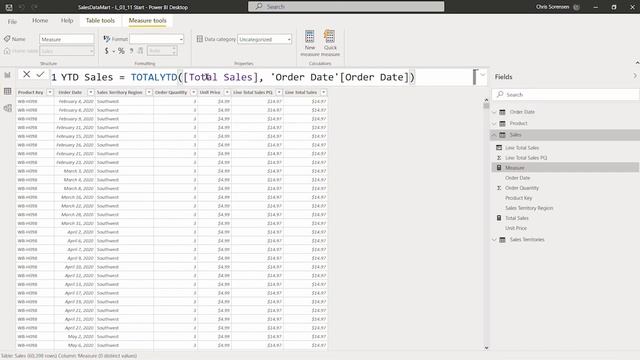Expand the Order Date table in Fields

pyautogui.click(x=494, y=112)
